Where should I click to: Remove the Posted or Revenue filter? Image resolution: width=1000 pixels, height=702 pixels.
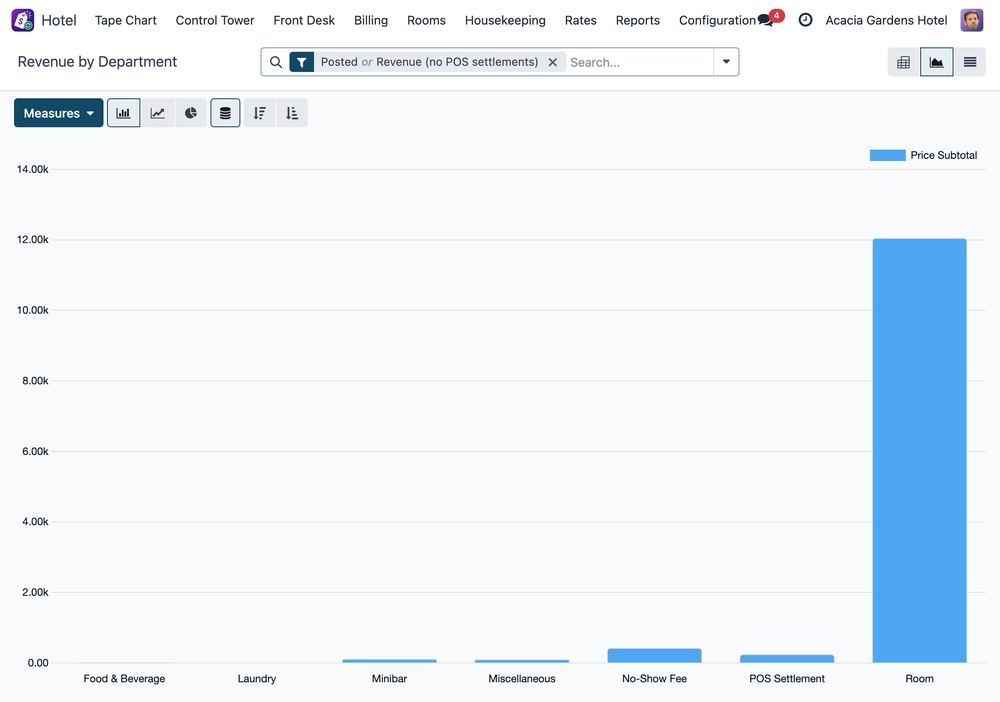click(x=553, y=62)
